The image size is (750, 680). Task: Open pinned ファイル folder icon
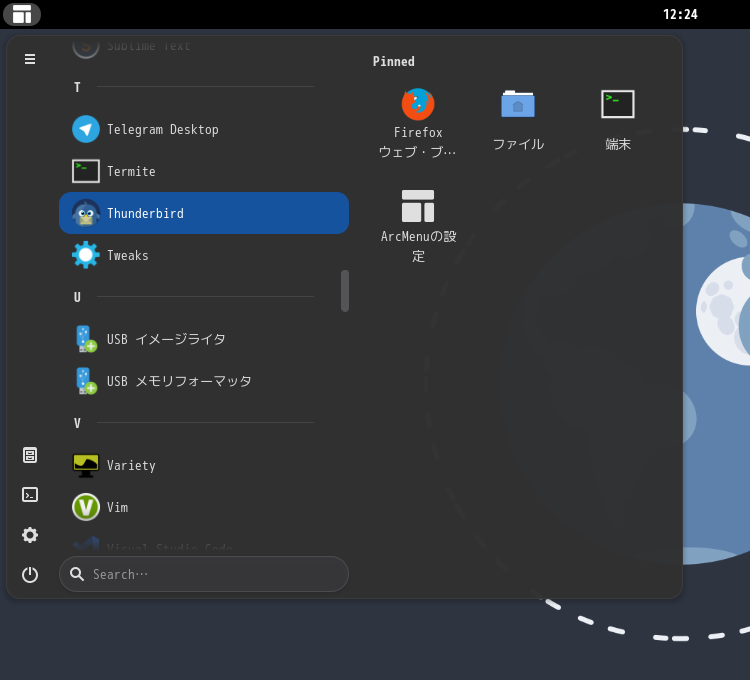pos(518,104)
